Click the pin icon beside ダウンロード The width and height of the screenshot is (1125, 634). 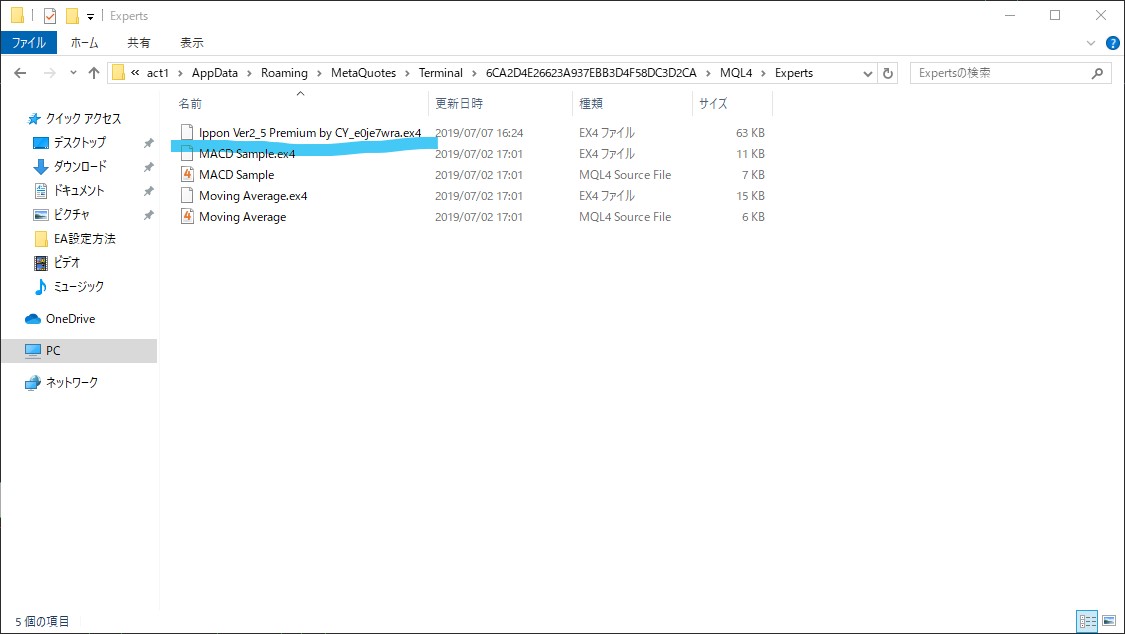tap(149, 167)
